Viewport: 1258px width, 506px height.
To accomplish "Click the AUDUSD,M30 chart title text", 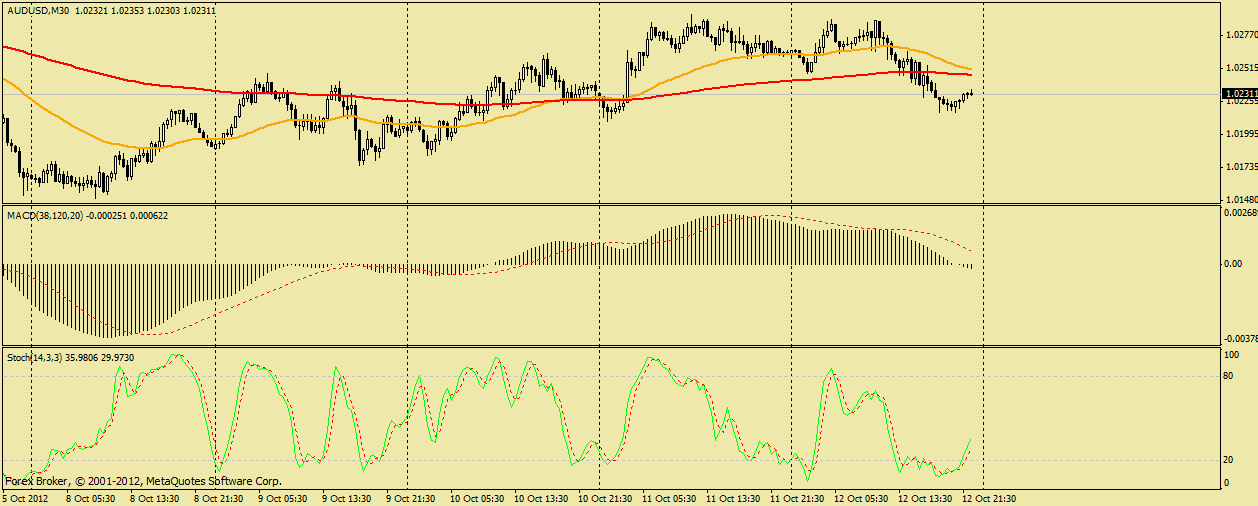I will pos(38,10).
